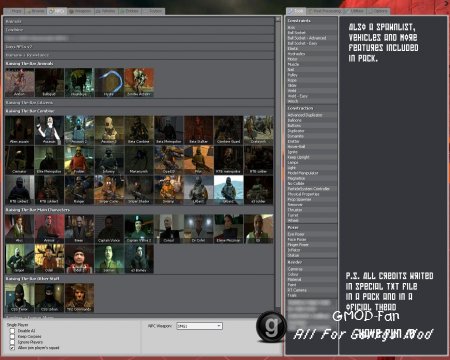Choose the Advanced Duplicator tool
450x360 pixels.
tap(305, 115)
